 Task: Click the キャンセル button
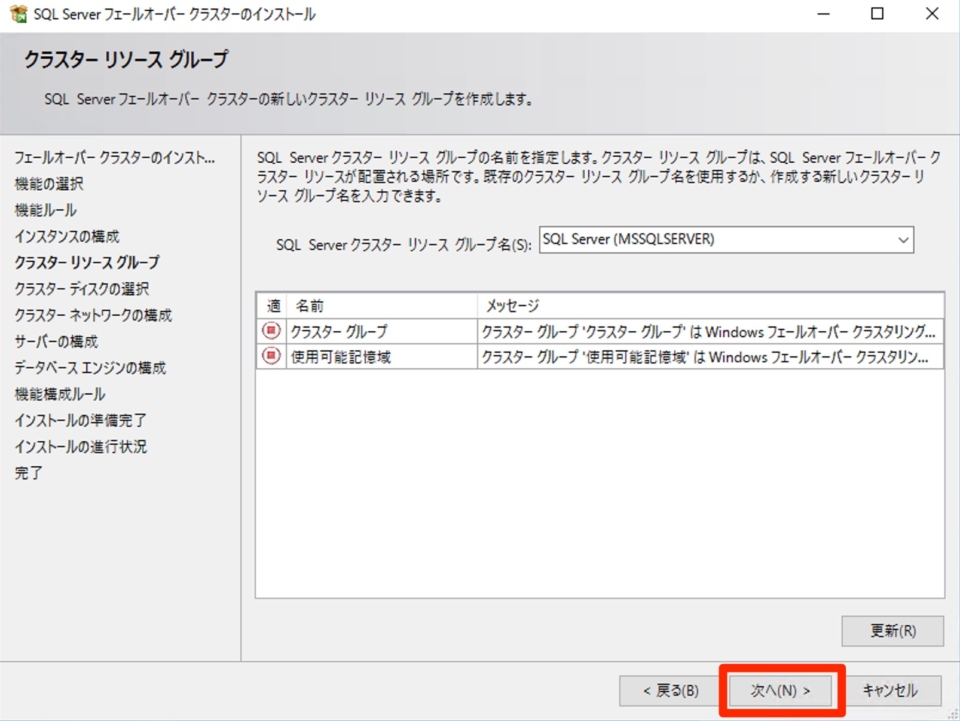click(890, 690)
